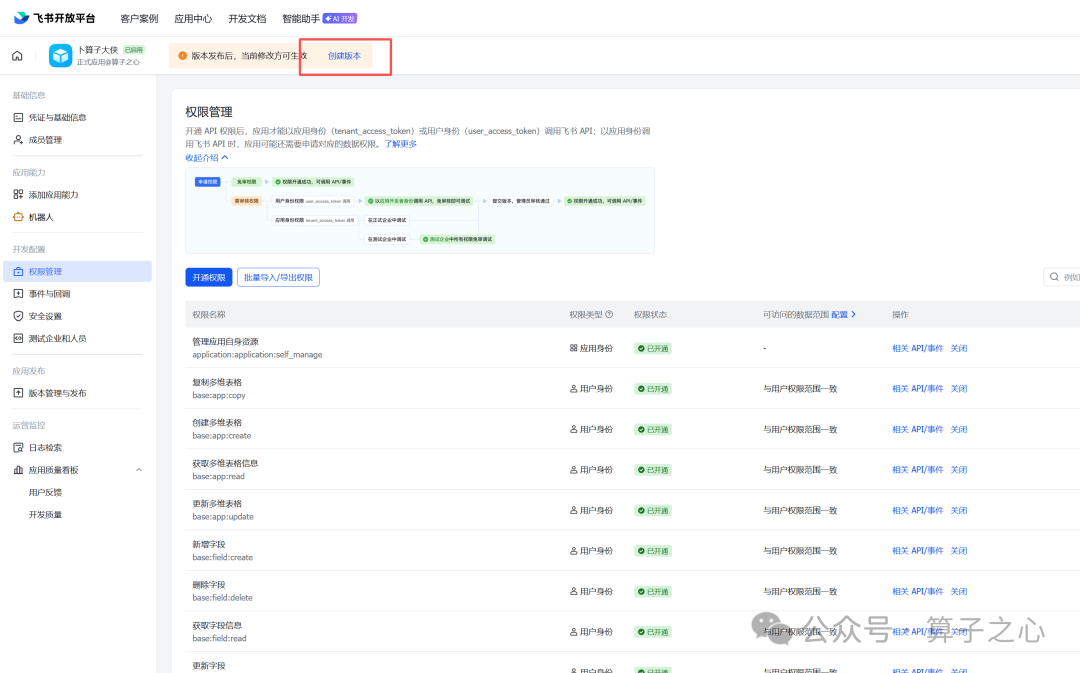The image size is (1080, 673).
Task: Click 关闭 for base:app:update
Action: (x=959, y=510)
